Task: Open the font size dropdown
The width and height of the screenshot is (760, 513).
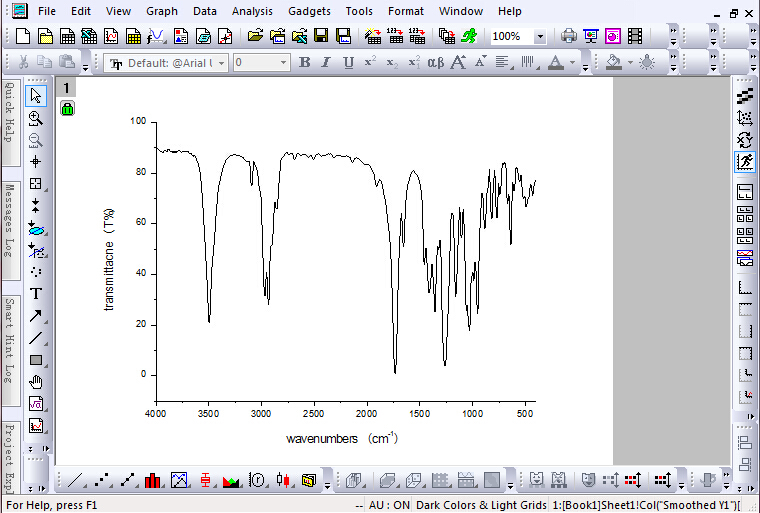Action: (x=283, y=63)
